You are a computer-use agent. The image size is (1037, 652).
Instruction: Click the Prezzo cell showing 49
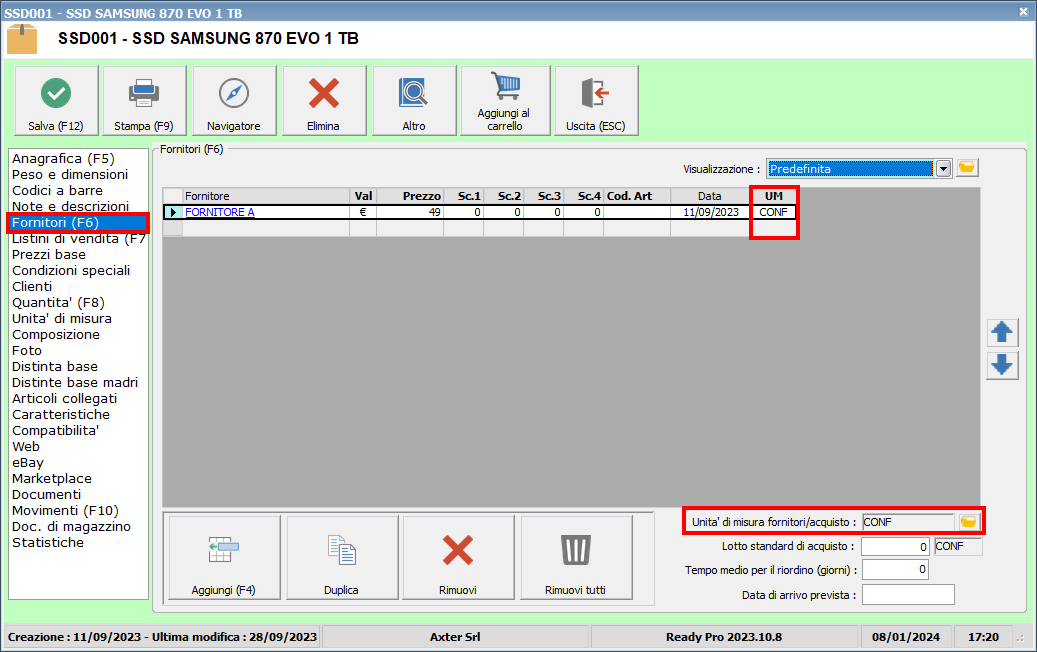(x=410, y=212)
